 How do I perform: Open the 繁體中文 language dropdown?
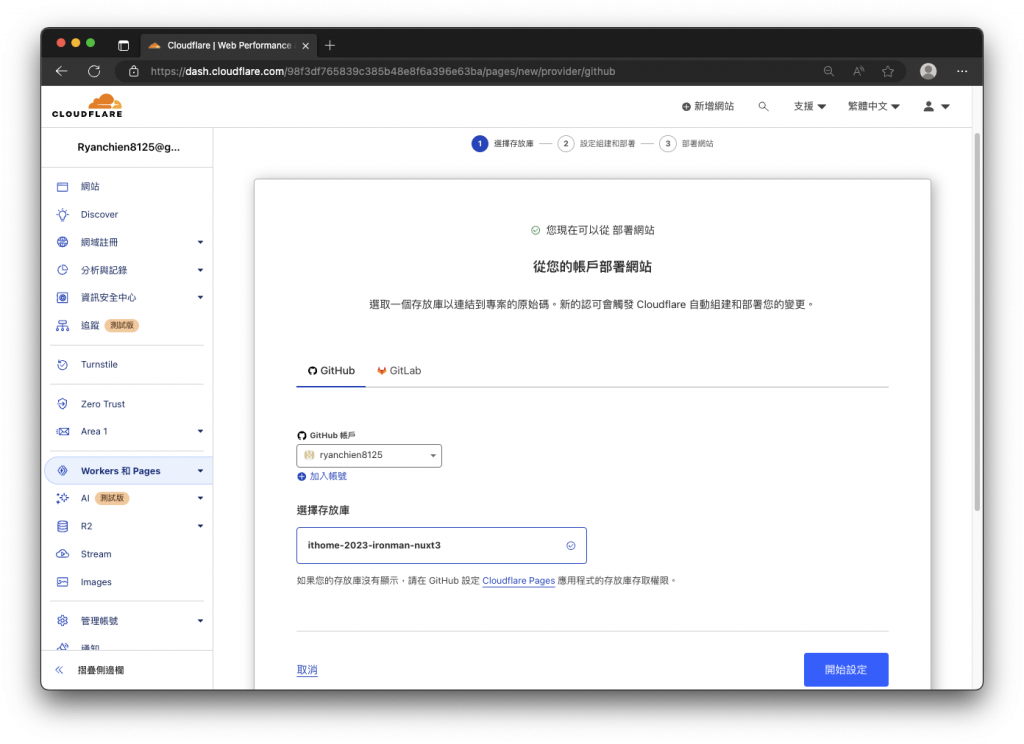874,106
